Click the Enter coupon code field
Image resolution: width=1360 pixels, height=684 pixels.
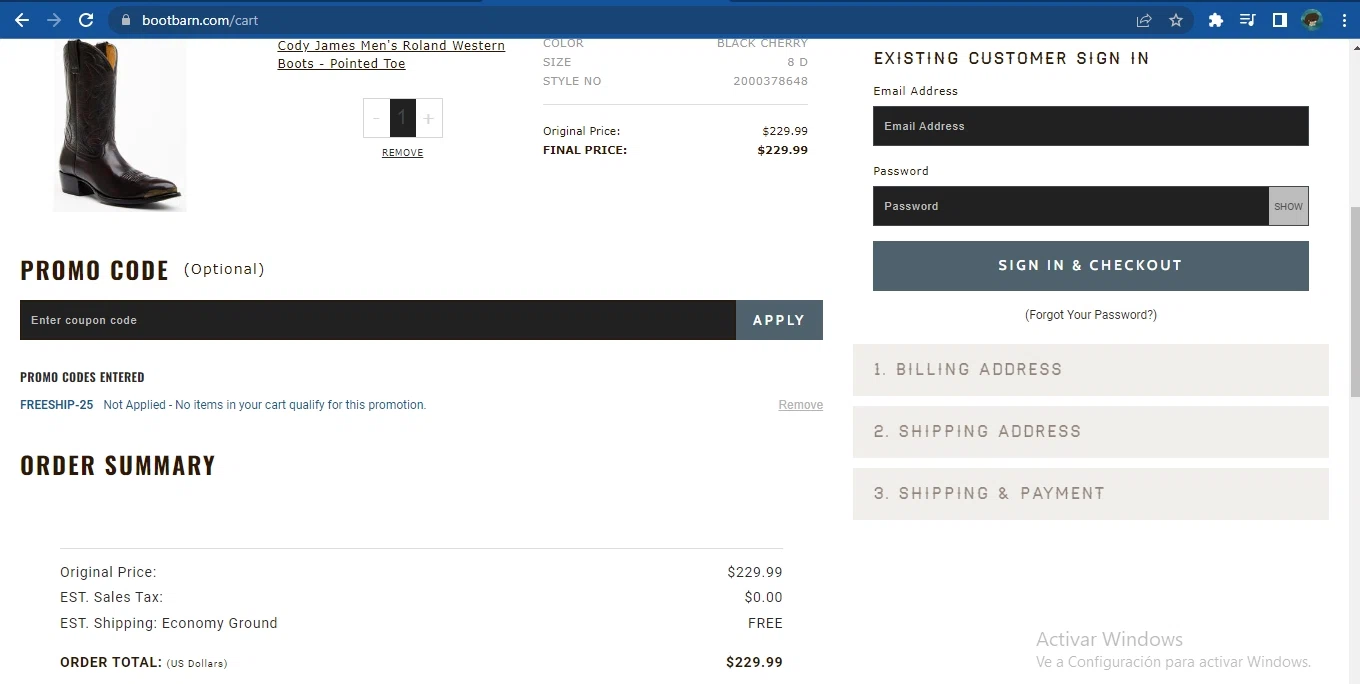click(378, 320)
